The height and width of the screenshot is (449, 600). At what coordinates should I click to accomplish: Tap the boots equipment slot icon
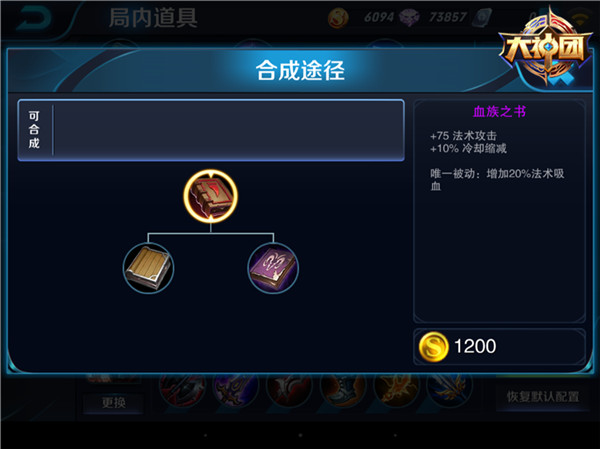pos(343,389)
